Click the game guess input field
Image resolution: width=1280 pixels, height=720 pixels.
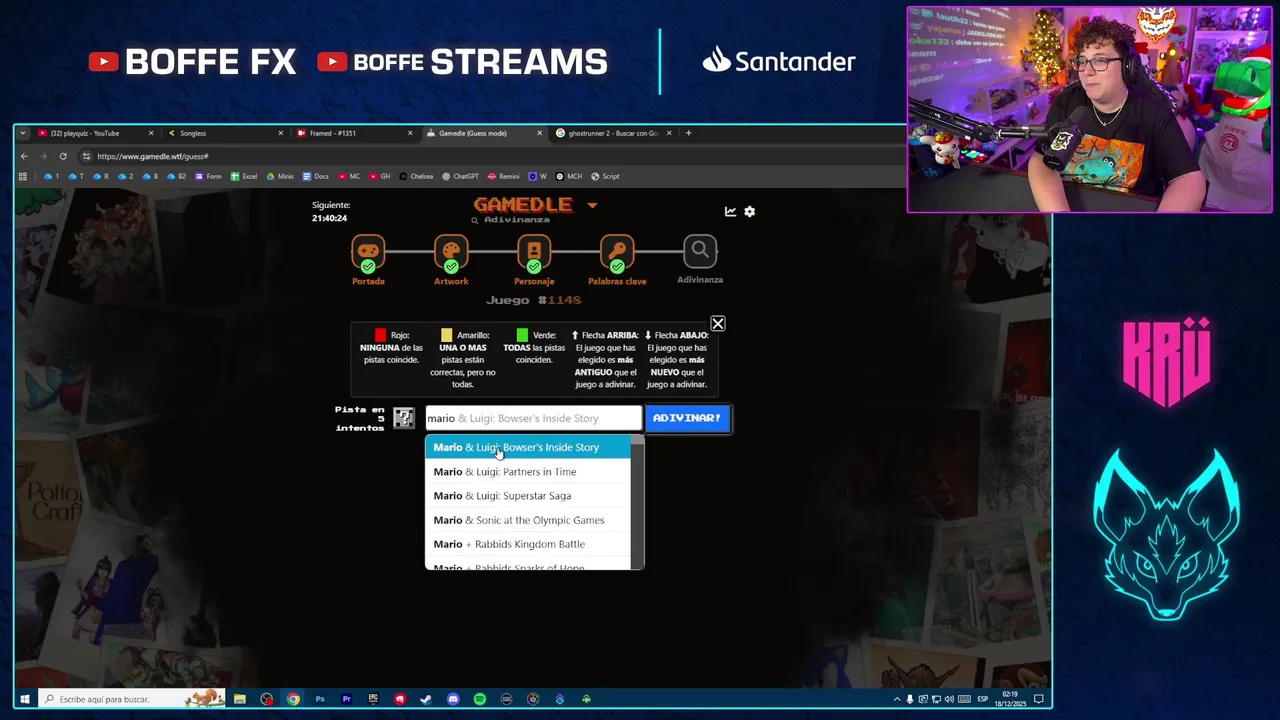(x=533, y=418)
